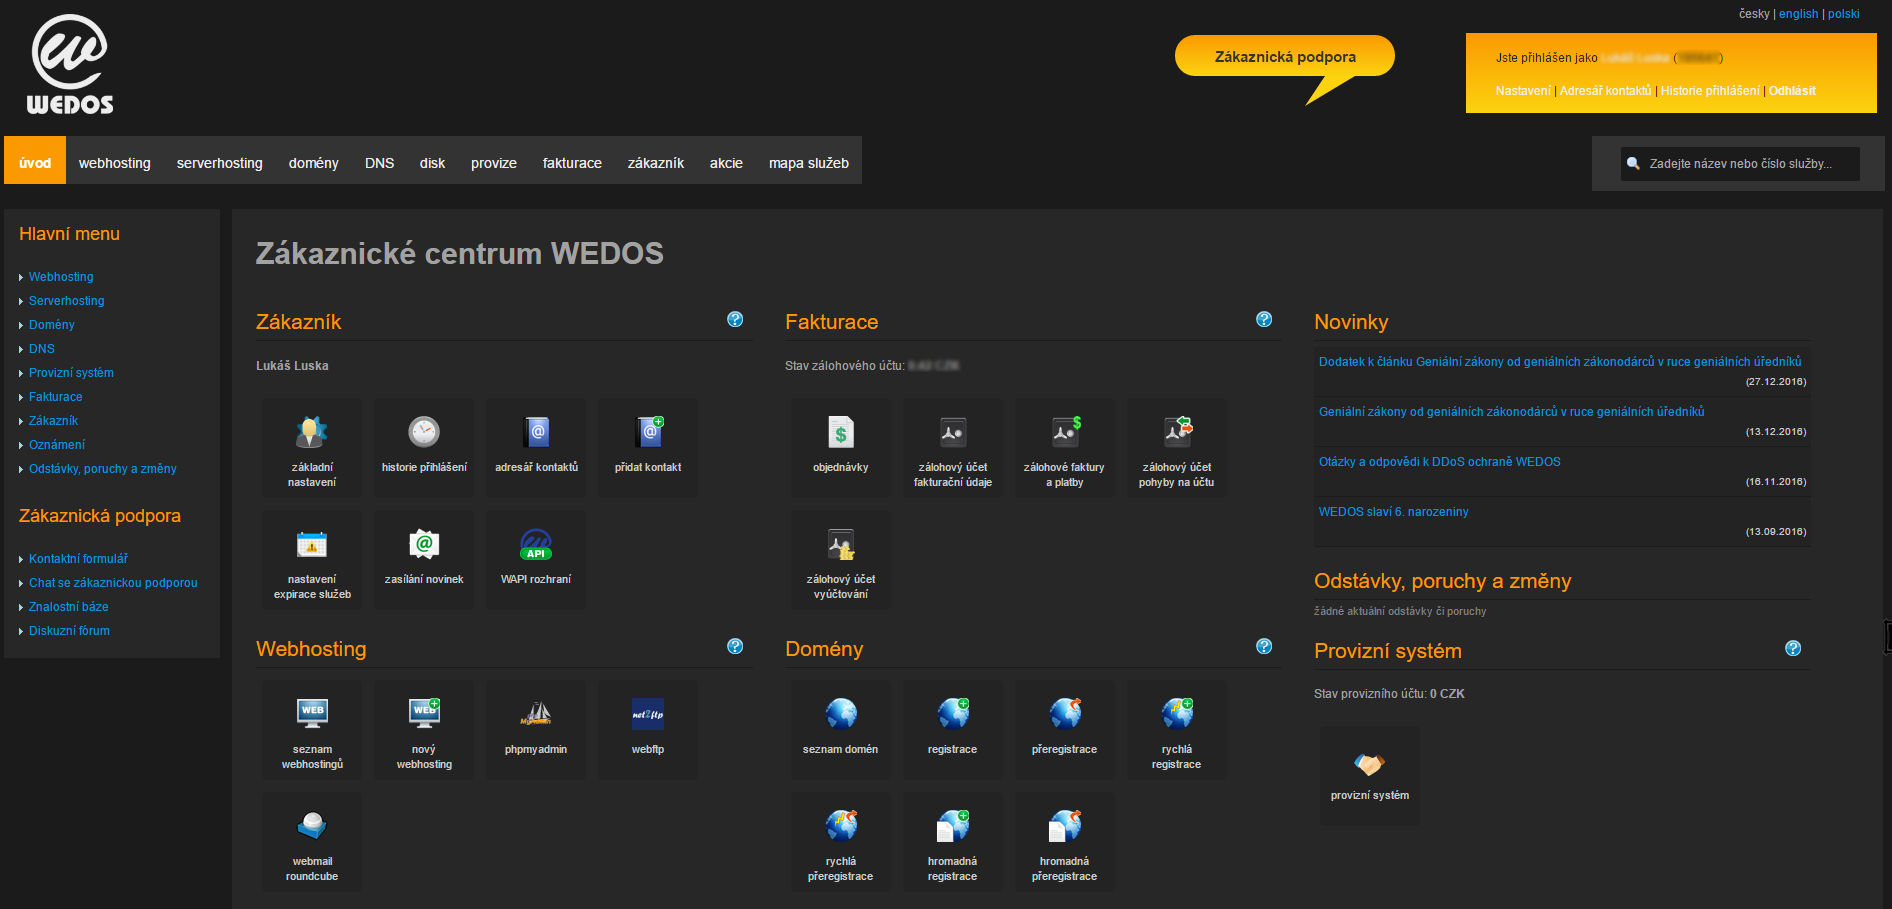Click help icon beside Provizní systém heading

(1793, 648)
